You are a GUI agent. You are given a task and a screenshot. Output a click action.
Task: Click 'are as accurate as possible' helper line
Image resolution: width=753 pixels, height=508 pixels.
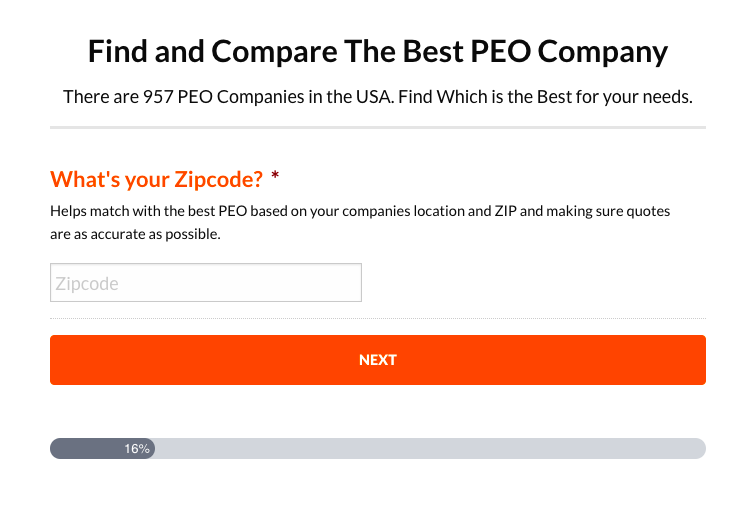[135, 235]
